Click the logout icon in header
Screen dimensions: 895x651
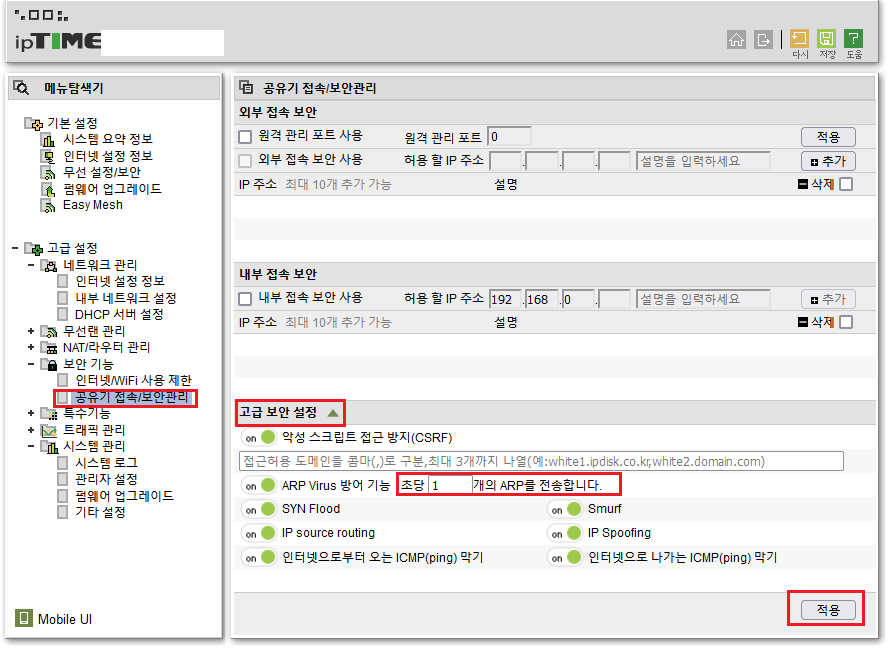763,39
